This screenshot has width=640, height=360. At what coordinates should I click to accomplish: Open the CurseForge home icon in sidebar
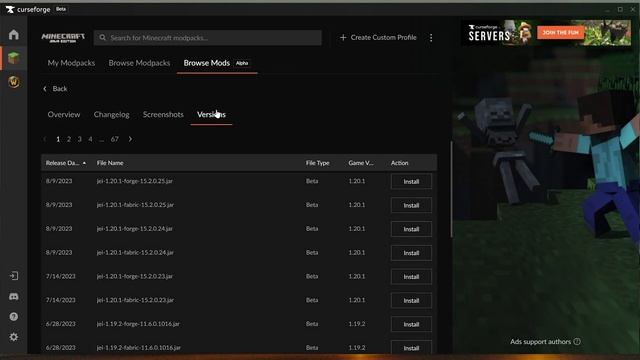point(14,35)
